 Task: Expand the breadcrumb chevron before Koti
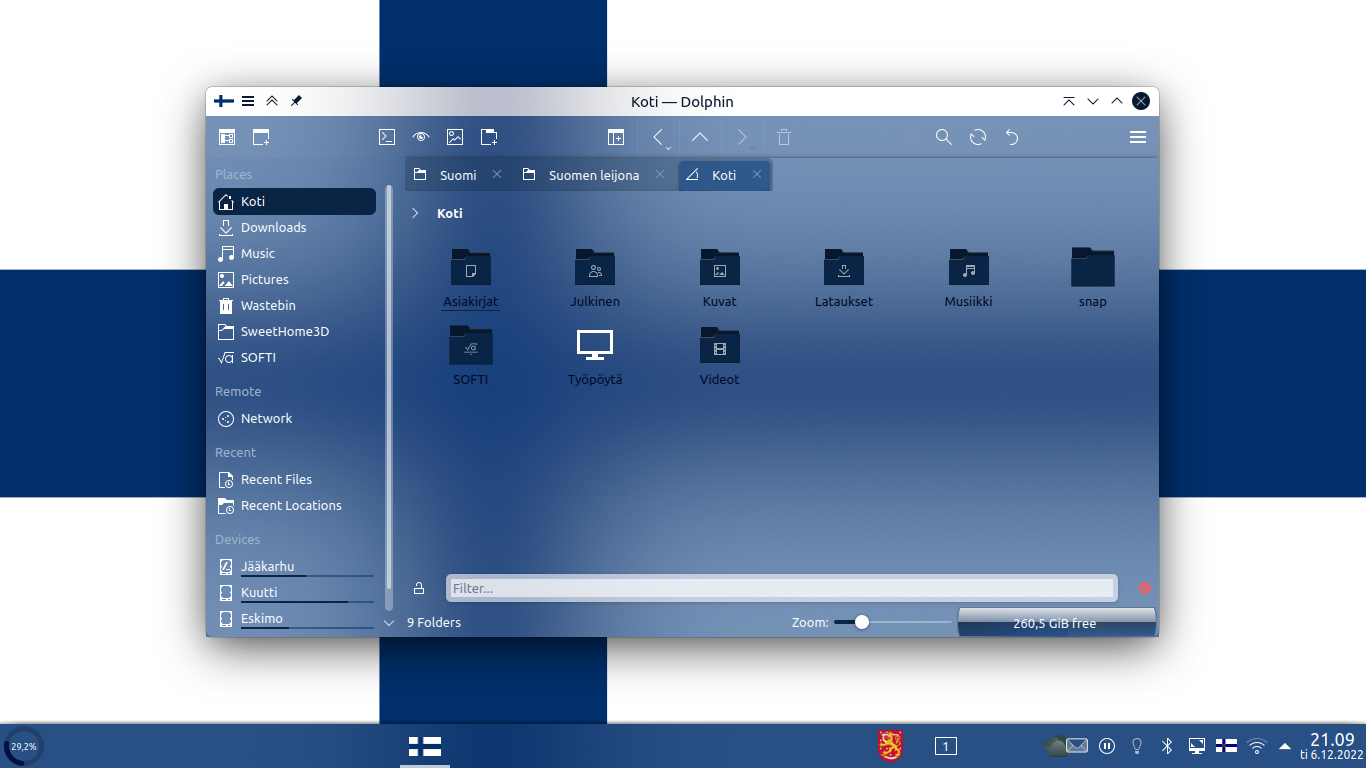coord(415,213)
